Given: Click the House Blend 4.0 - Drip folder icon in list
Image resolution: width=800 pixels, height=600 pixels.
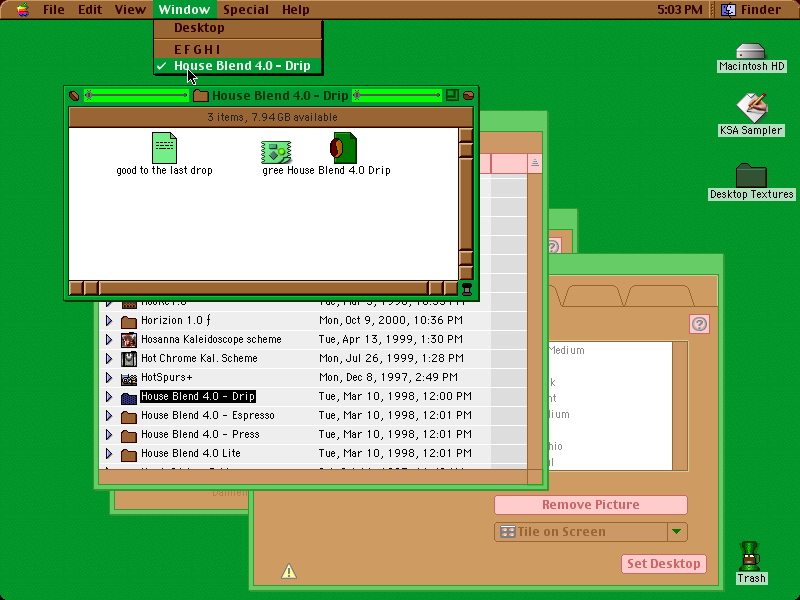Looking at the screenshot, I should [129, 397].
